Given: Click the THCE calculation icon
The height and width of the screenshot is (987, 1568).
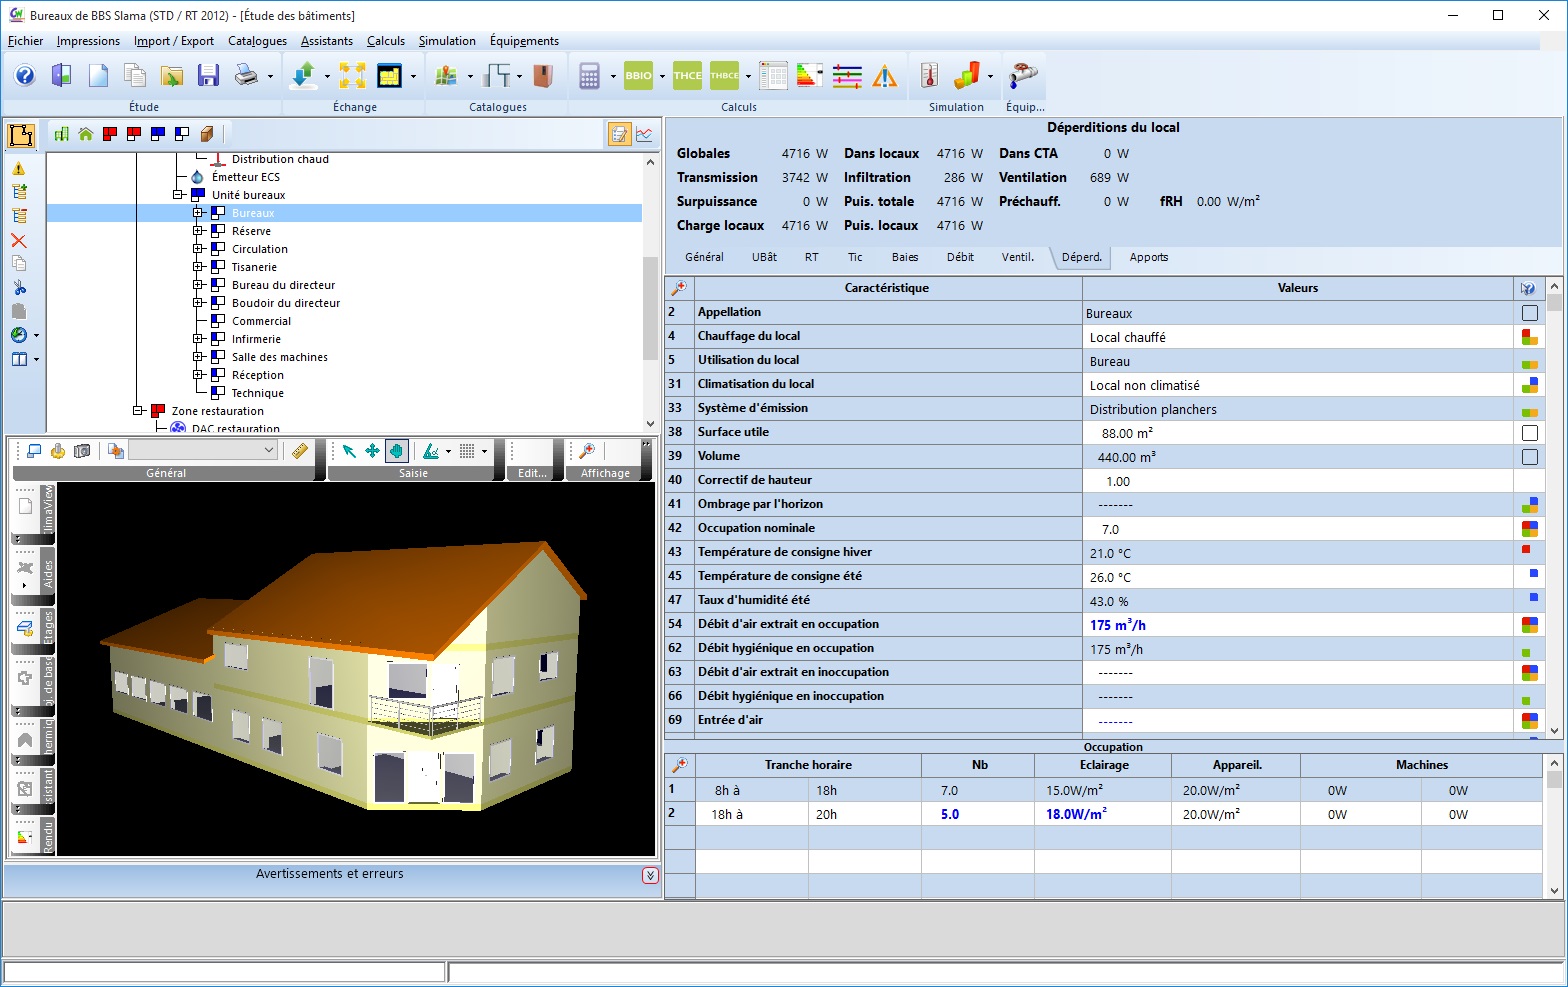Looking at the screenshot, I should [x=687, y=76].
